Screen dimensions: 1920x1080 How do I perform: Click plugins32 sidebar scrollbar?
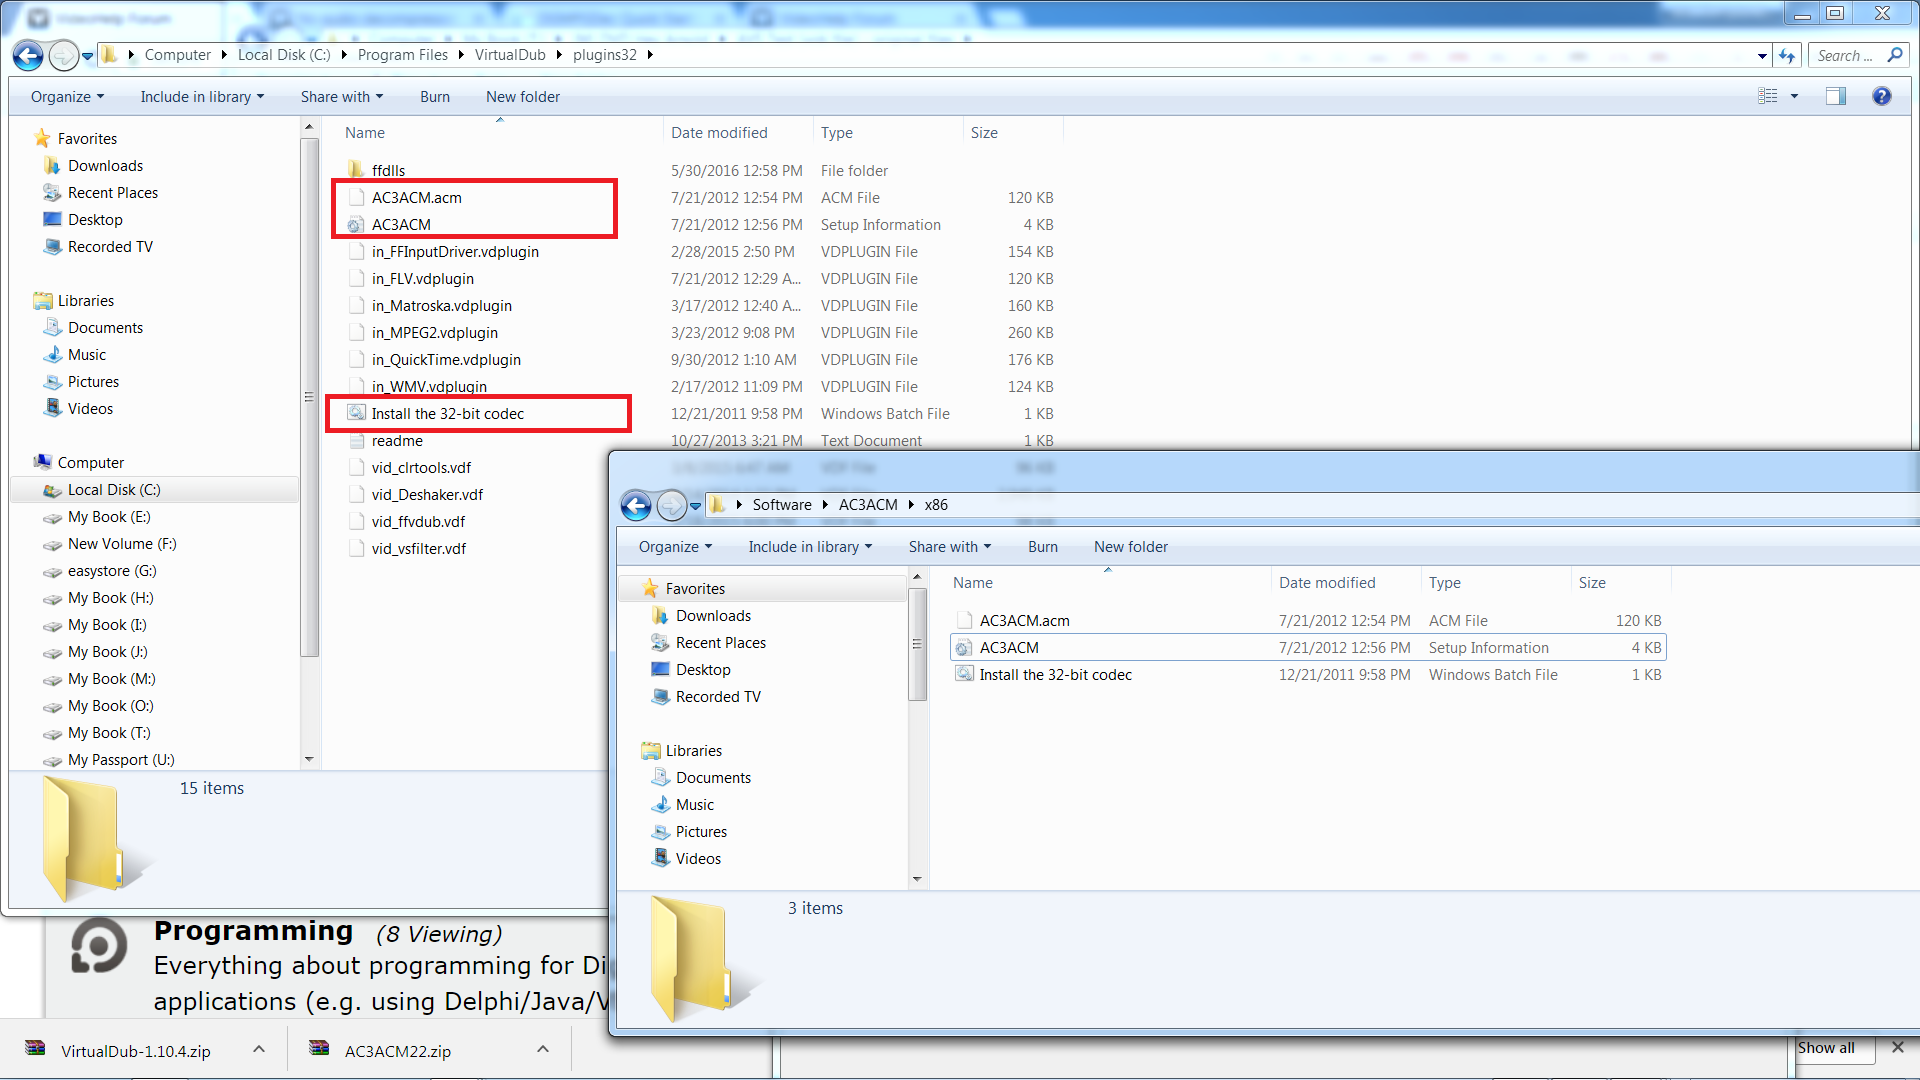point(309,397)
